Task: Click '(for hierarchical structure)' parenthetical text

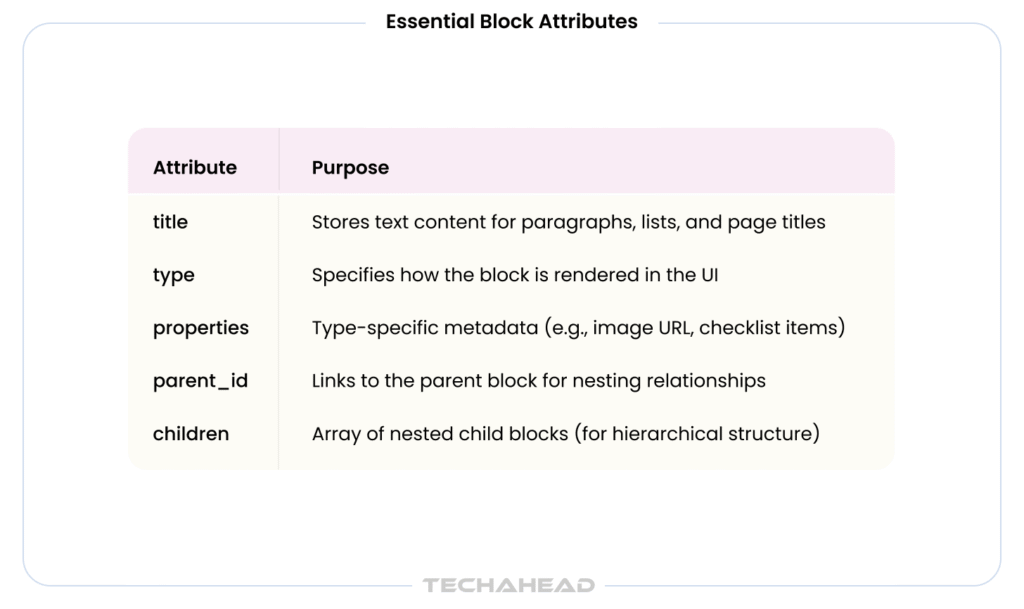Action: [x=697, y=433]
